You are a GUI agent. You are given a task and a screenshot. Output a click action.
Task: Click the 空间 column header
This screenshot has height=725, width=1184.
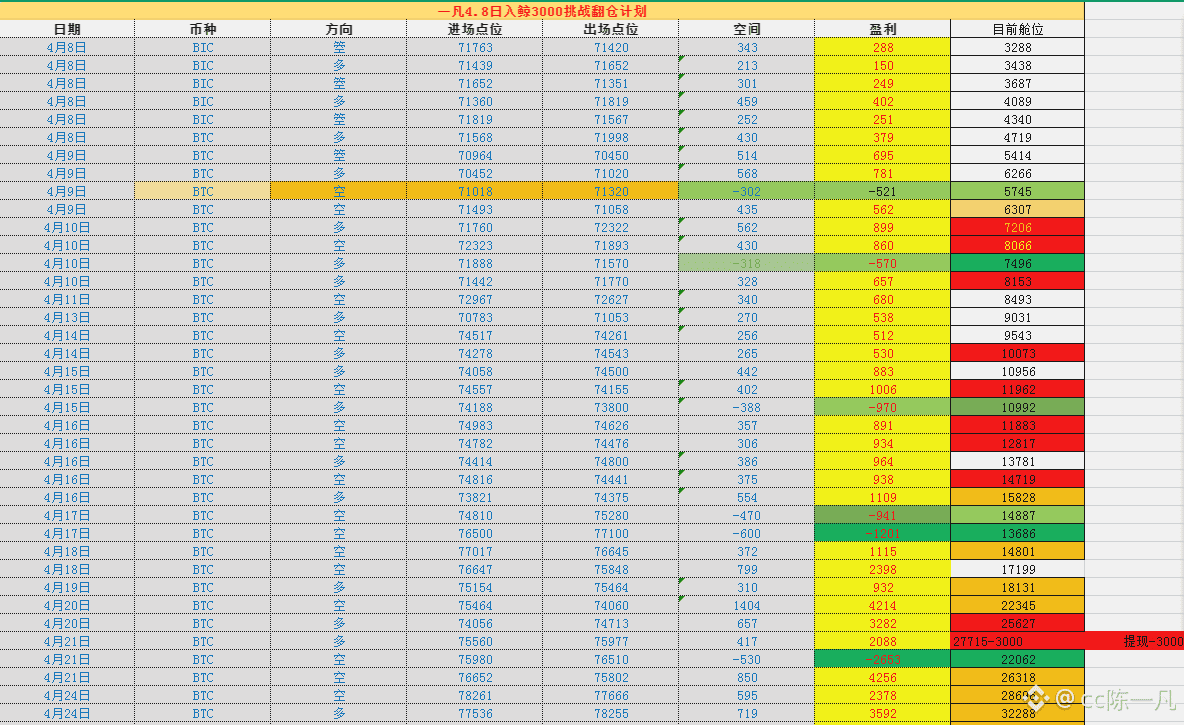tap(746, 29)
